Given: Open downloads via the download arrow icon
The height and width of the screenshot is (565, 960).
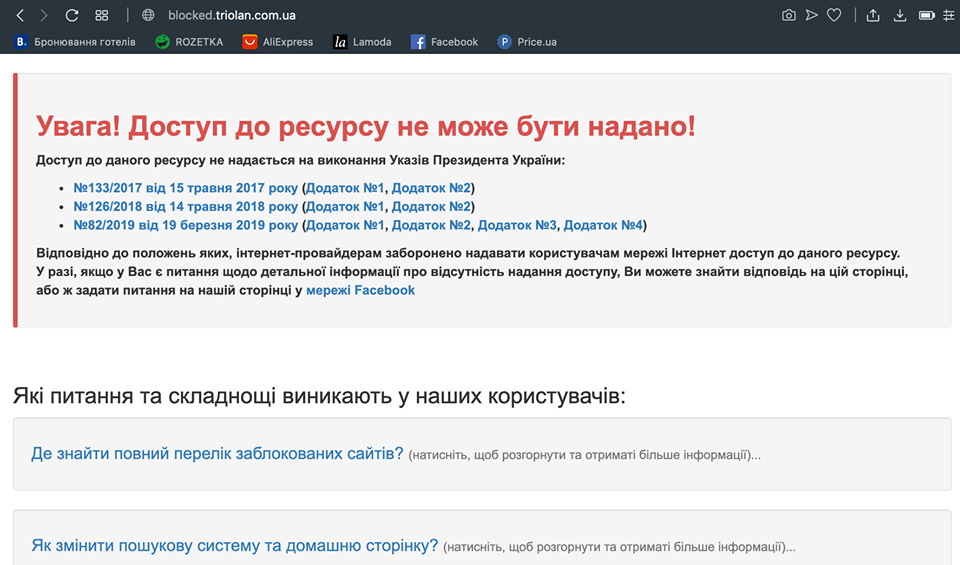Looking at the screenshot, I should coord(900,15).
